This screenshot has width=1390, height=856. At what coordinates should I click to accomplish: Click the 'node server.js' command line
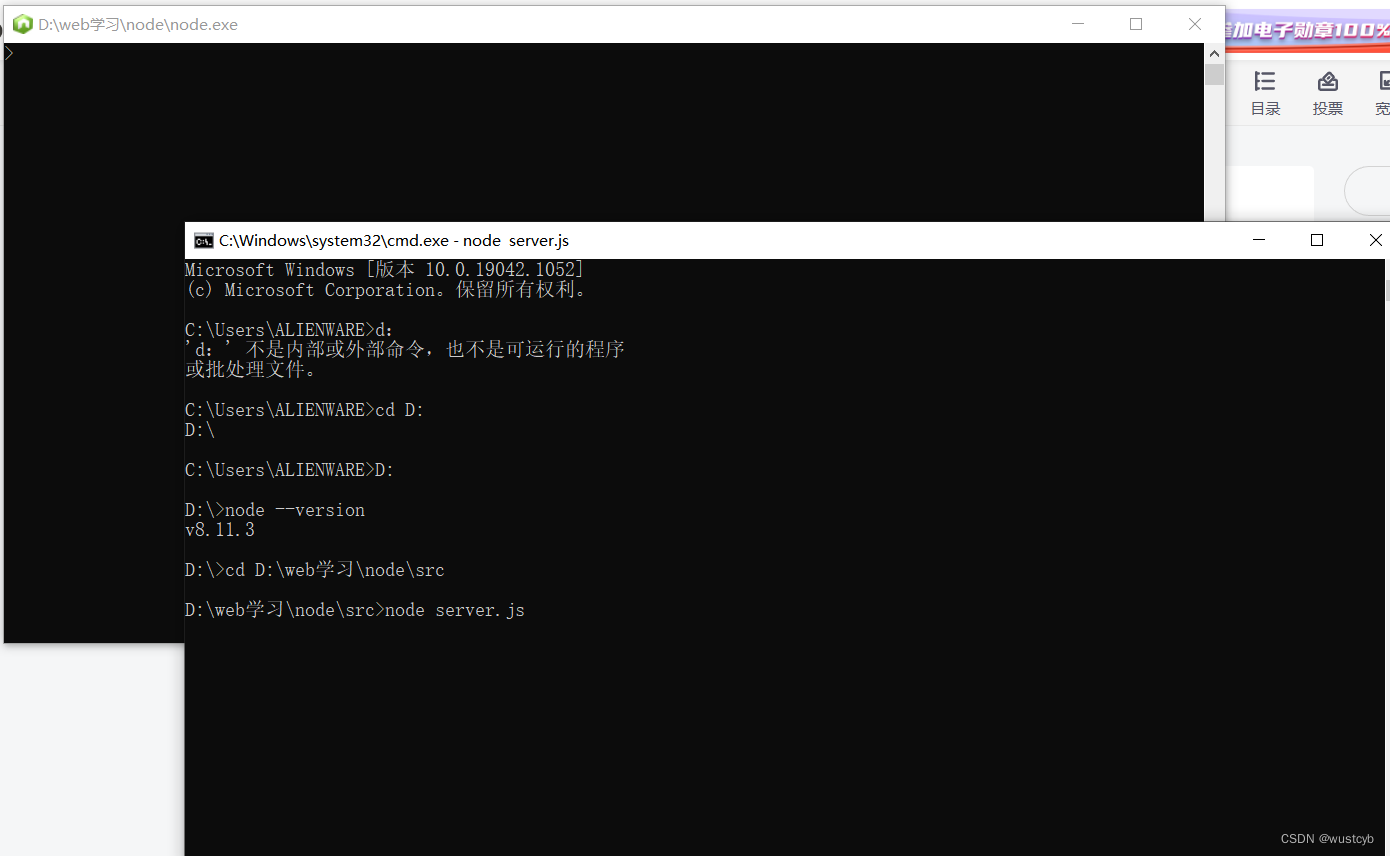(x=355, y=610)
